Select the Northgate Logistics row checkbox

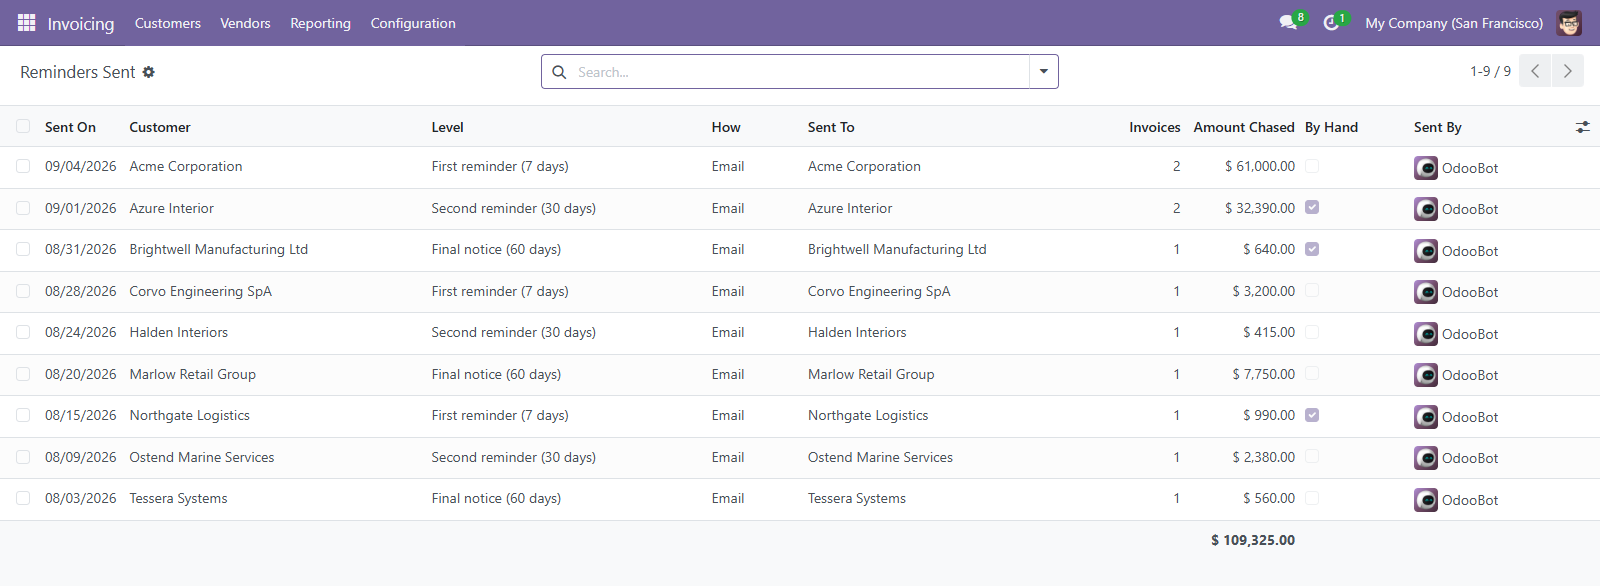[23, 415]
